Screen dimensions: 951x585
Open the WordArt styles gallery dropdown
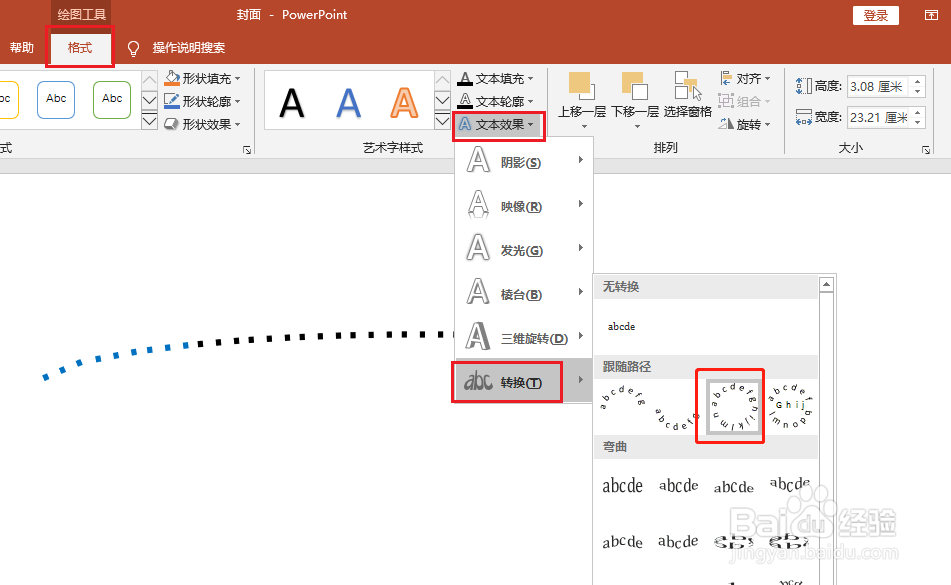coord(442,119)
